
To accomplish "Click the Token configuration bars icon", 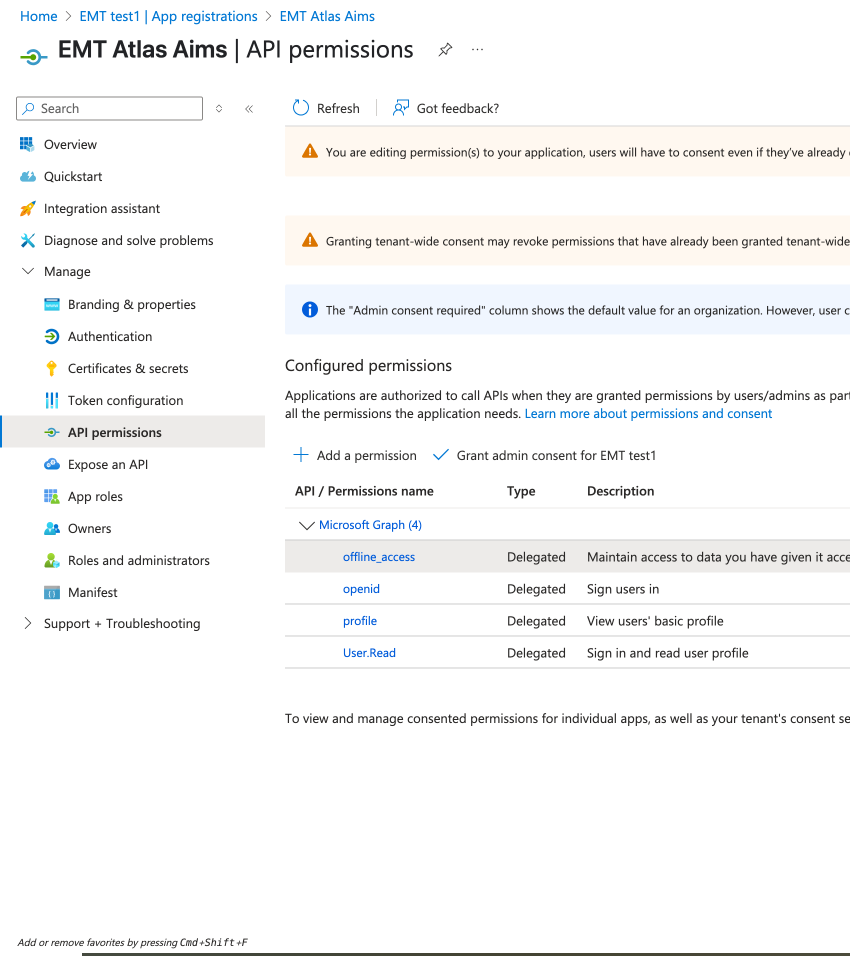I will 52,401.
